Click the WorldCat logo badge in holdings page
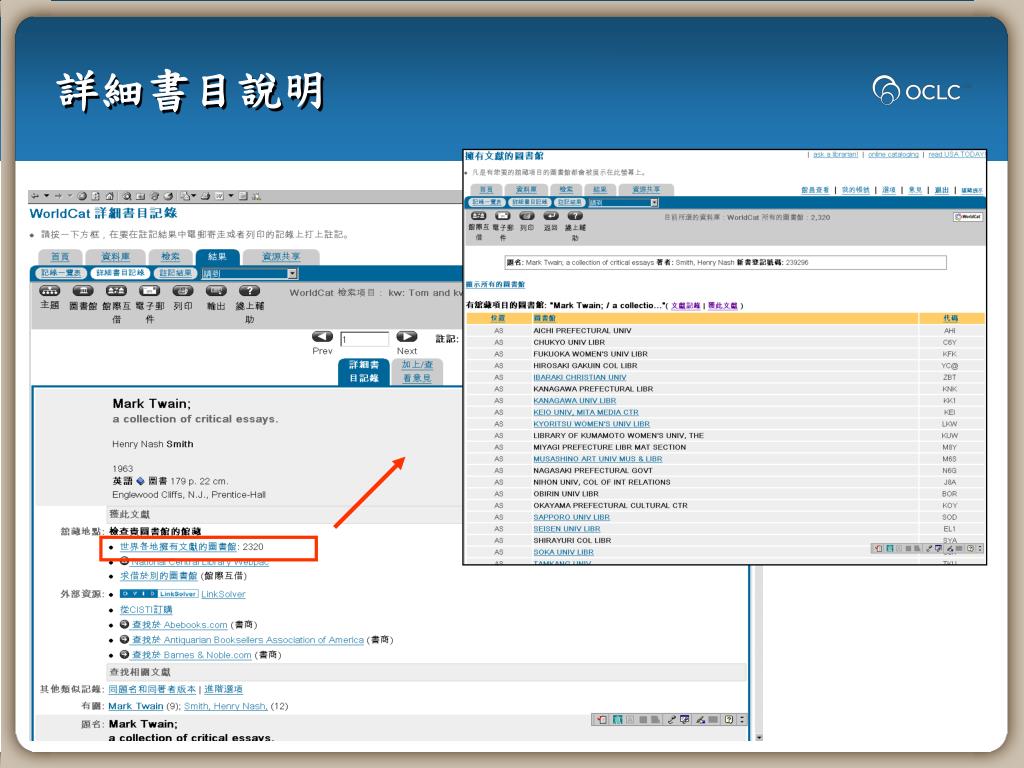The image size is (1024, 768). pyautogui.click(x=968, y=217)
